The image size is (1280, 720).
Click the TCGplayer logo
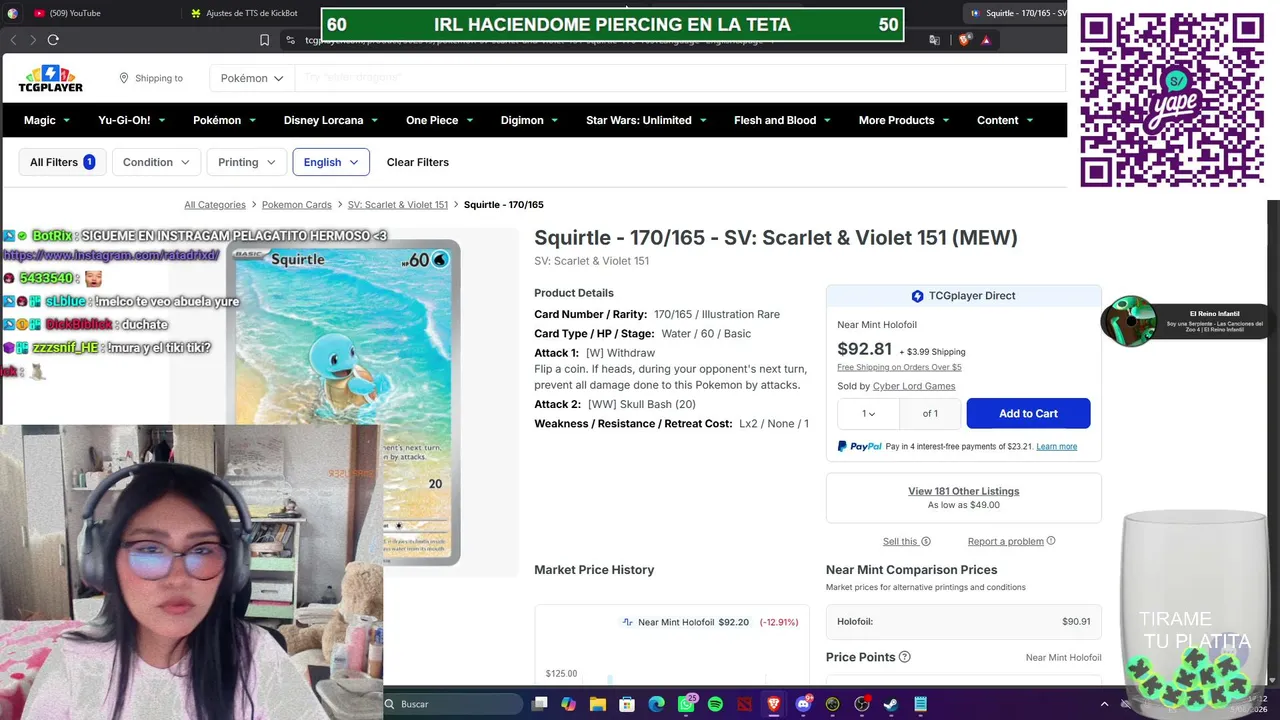50,78
